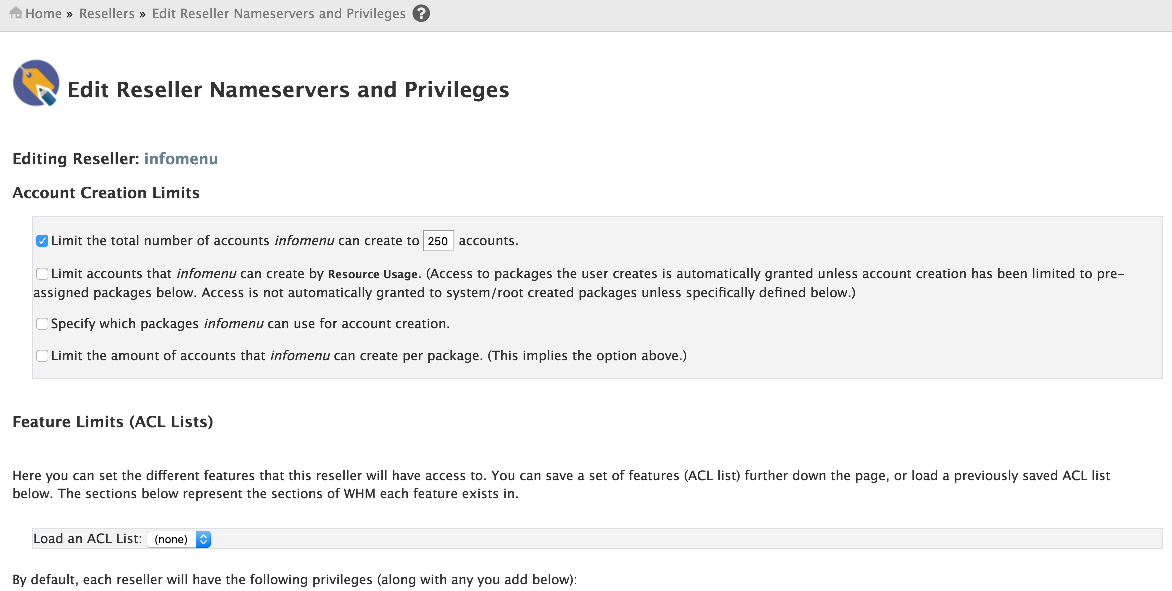Click the sentence starting "By default, each reseller"
1172x591 pixels.
[295, 579]
